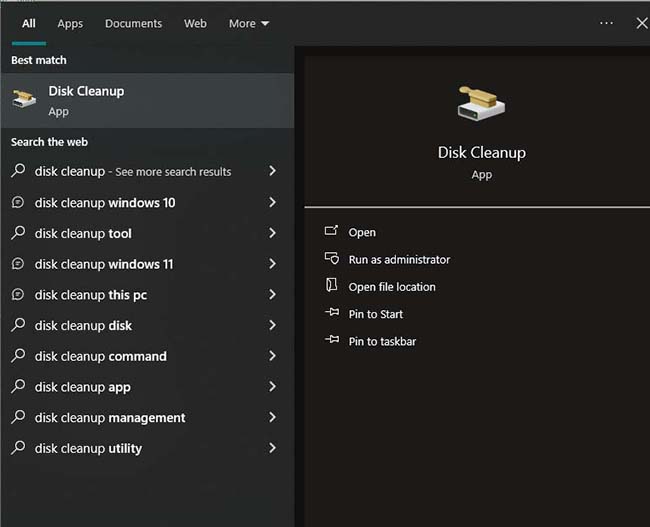Click the Run as administrator shield icon

332,258
